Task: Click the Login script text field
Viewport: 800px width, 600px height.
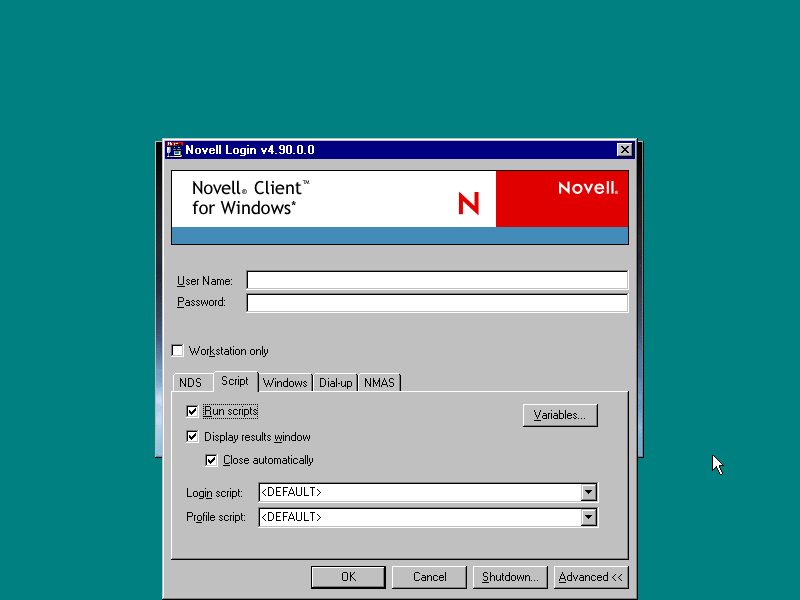Action: [420, 492]
